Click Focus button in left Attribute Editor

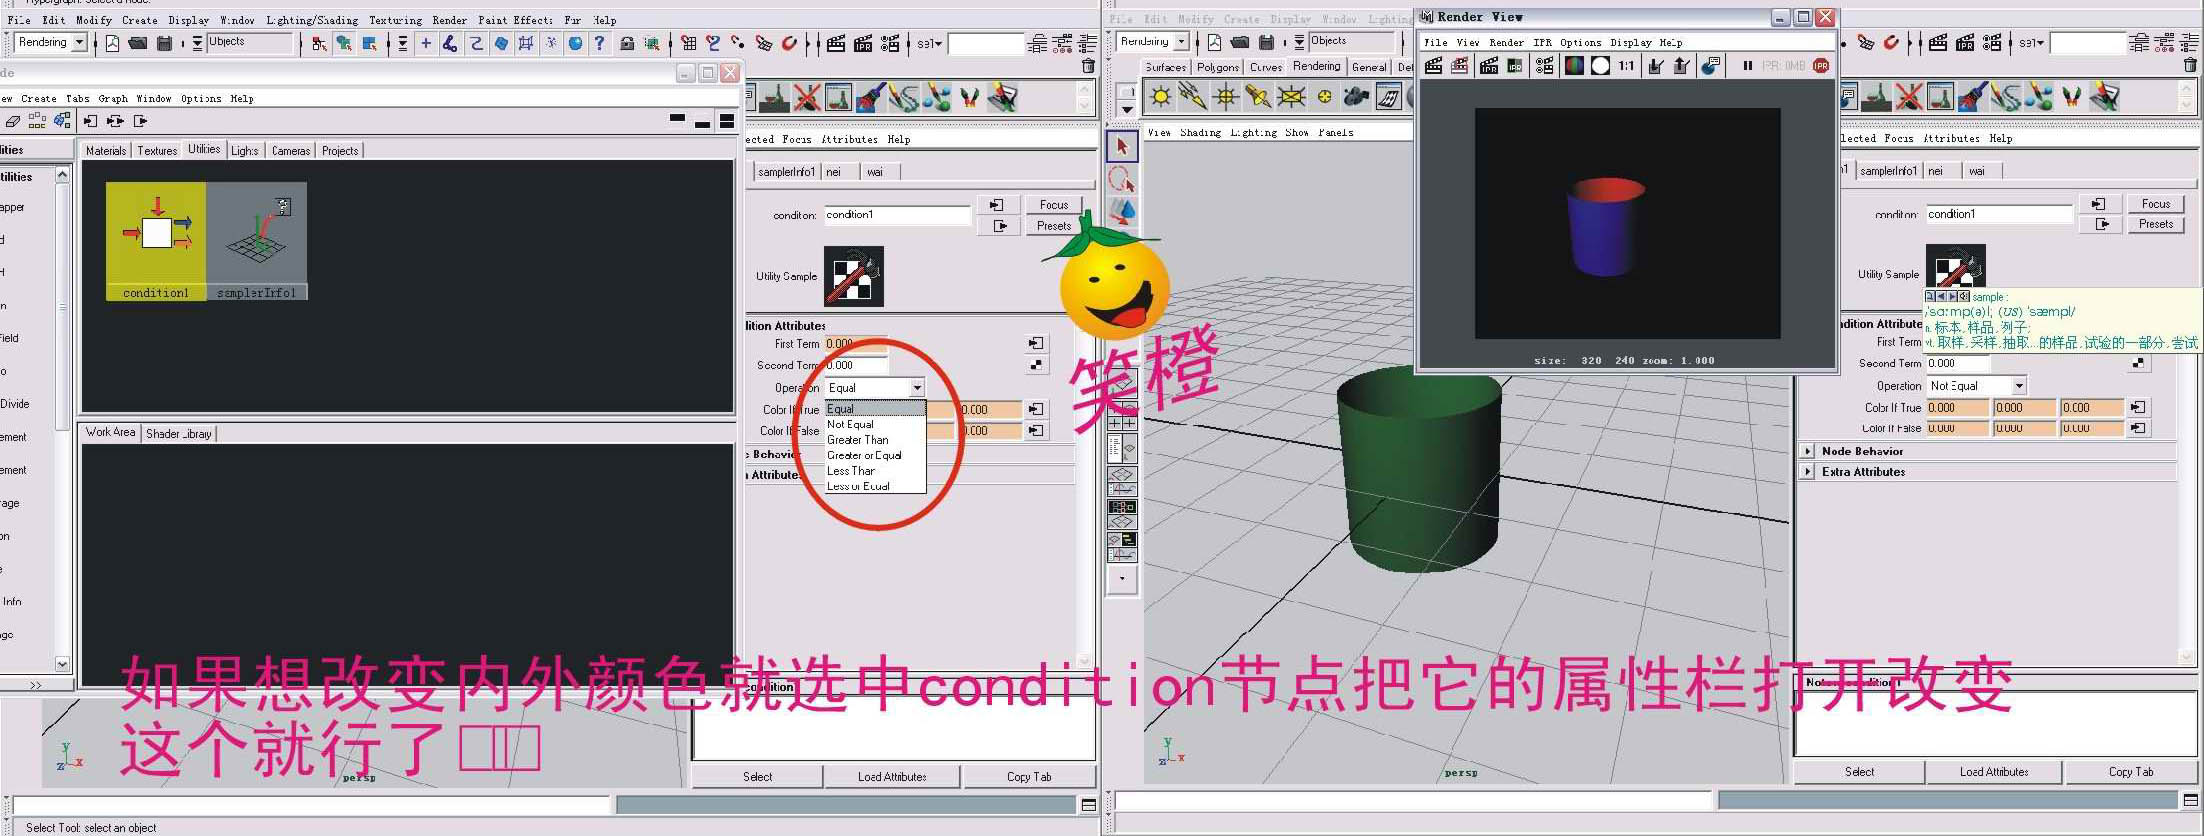click(x=1054, y=204)
